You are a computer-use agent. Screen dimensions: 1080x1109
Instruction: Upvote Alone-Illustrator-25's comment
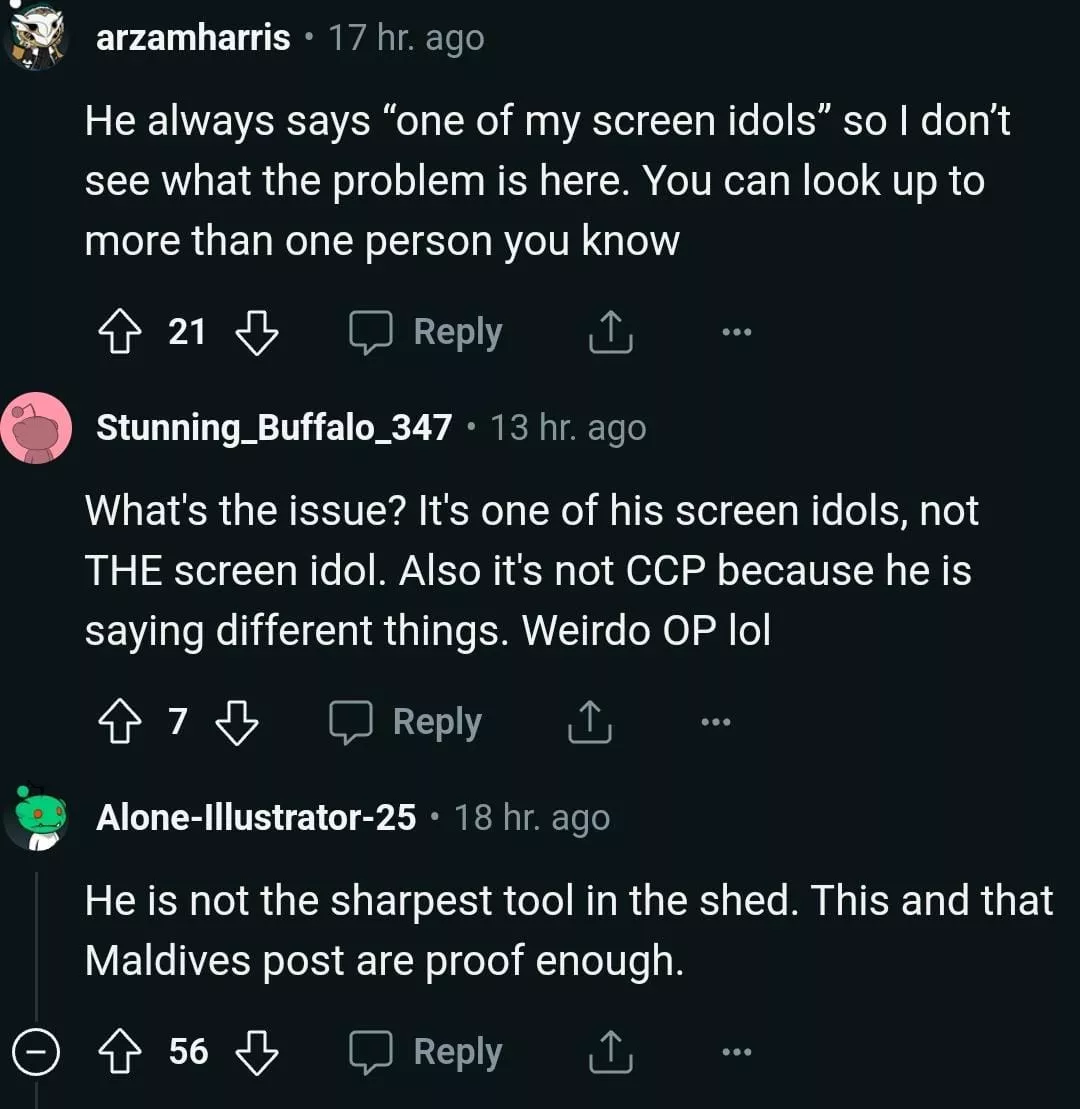120,1052
